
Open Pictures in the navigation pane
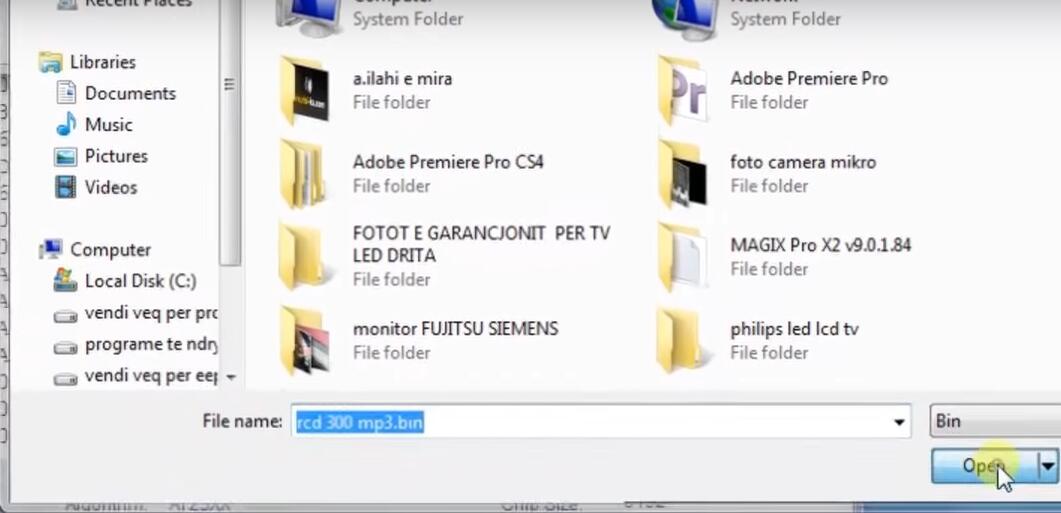pyautogui.click(x=116, y=156)
